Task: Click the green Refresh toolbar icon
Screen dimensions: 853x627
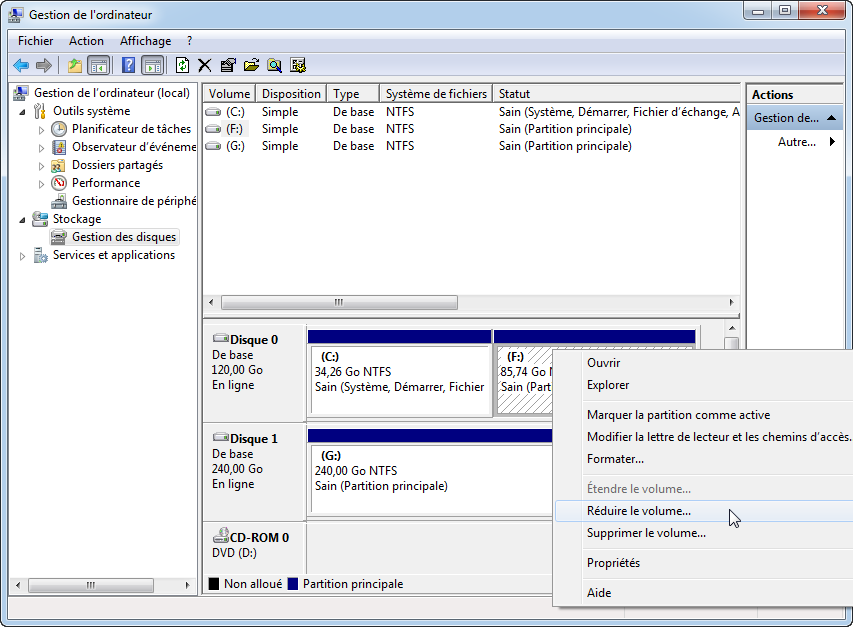Action: [x=182, y=65]
